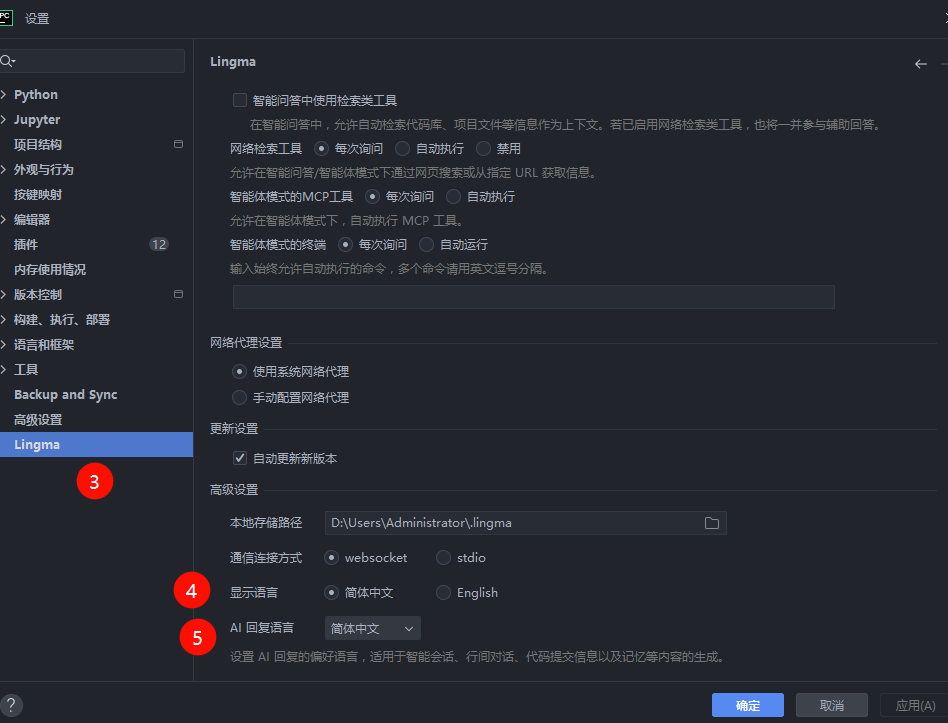Click the auto-execute commands input field

pyautogui.click(x=534, y=297)
